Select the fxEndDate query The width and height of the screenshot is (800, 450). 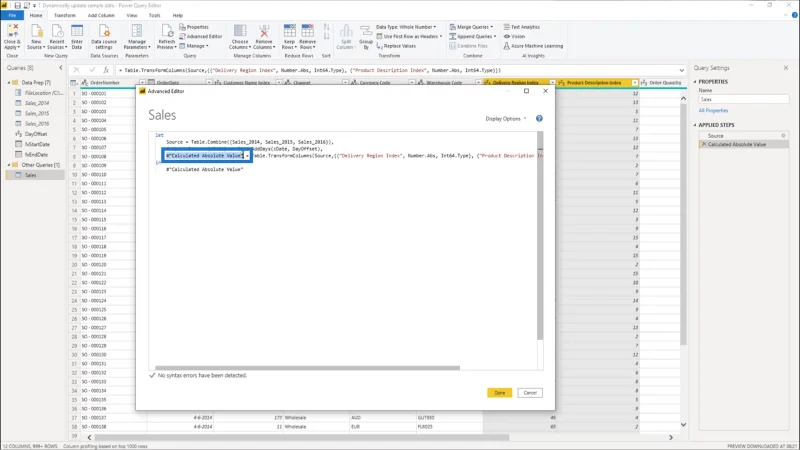(36, 154)
